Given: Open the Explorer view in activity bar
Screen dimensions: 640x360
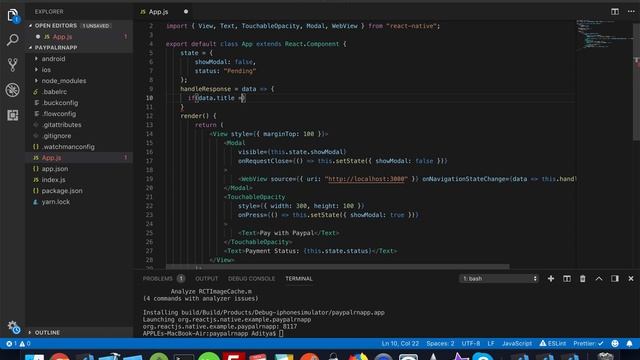Looking at the screenshot, I should (x=13, y=16).
